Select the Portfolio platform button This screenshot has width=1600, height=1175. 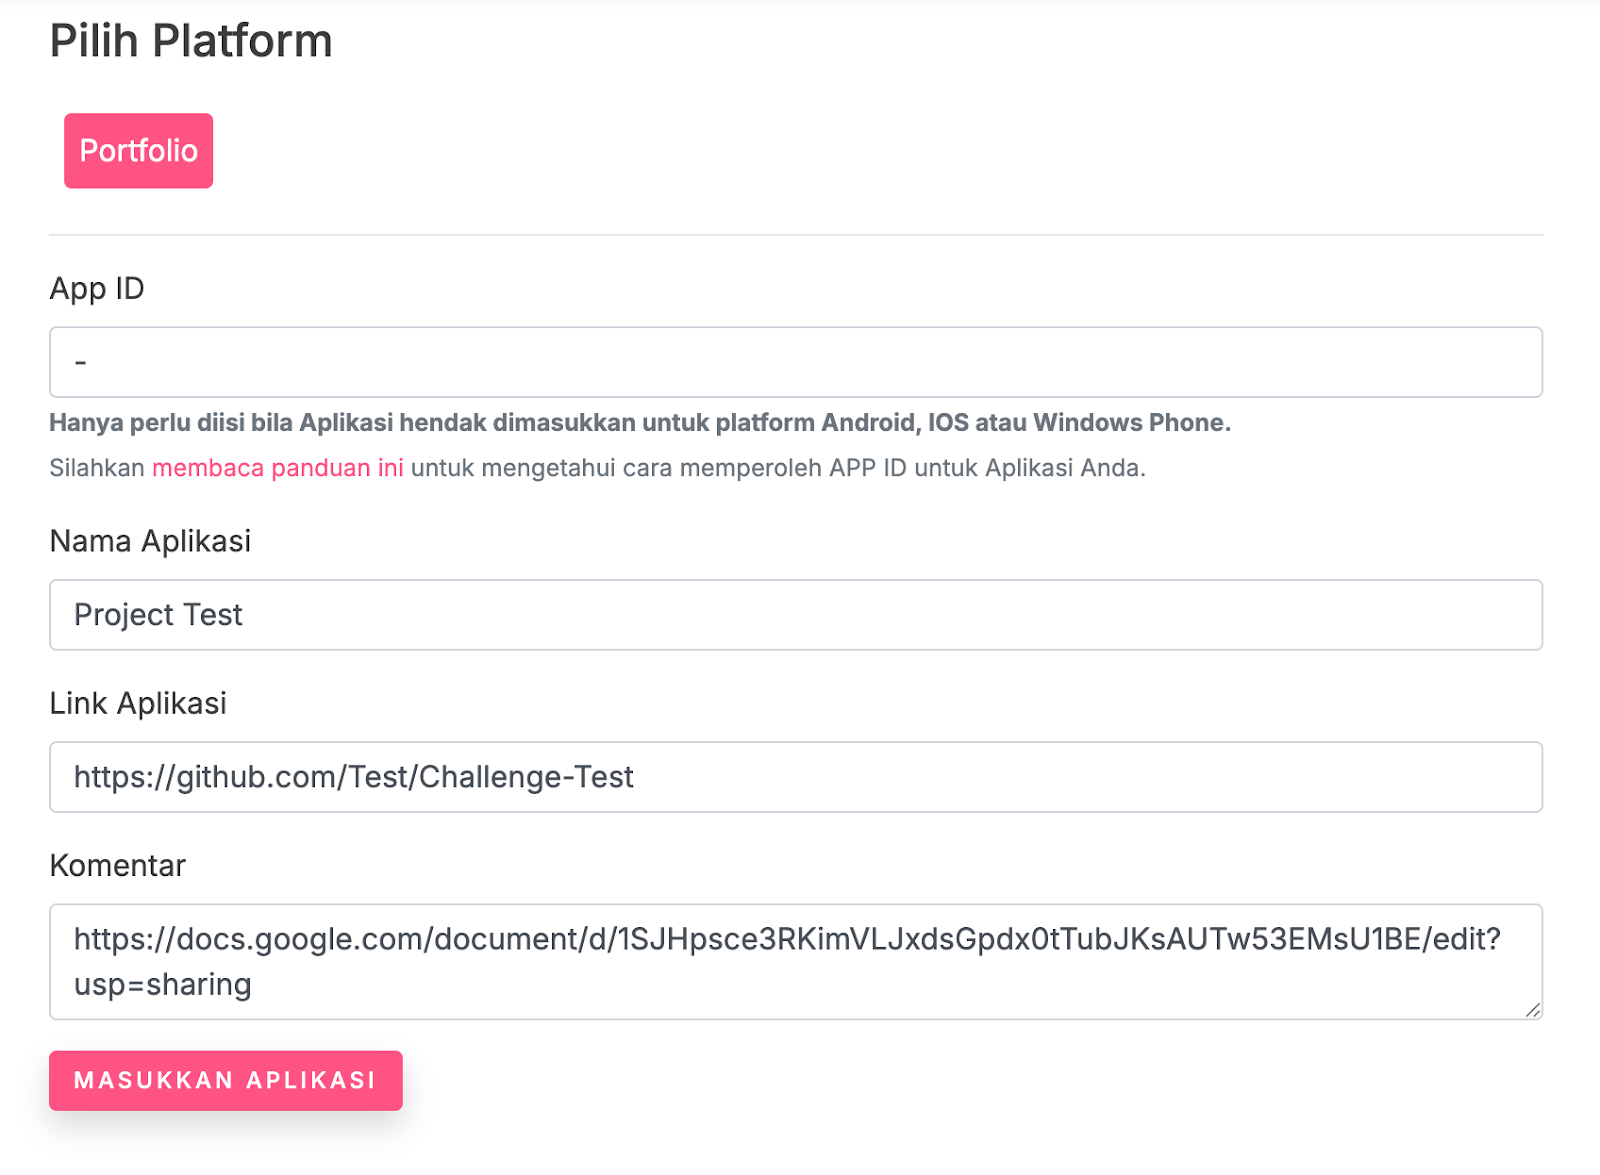pos(139,151)
